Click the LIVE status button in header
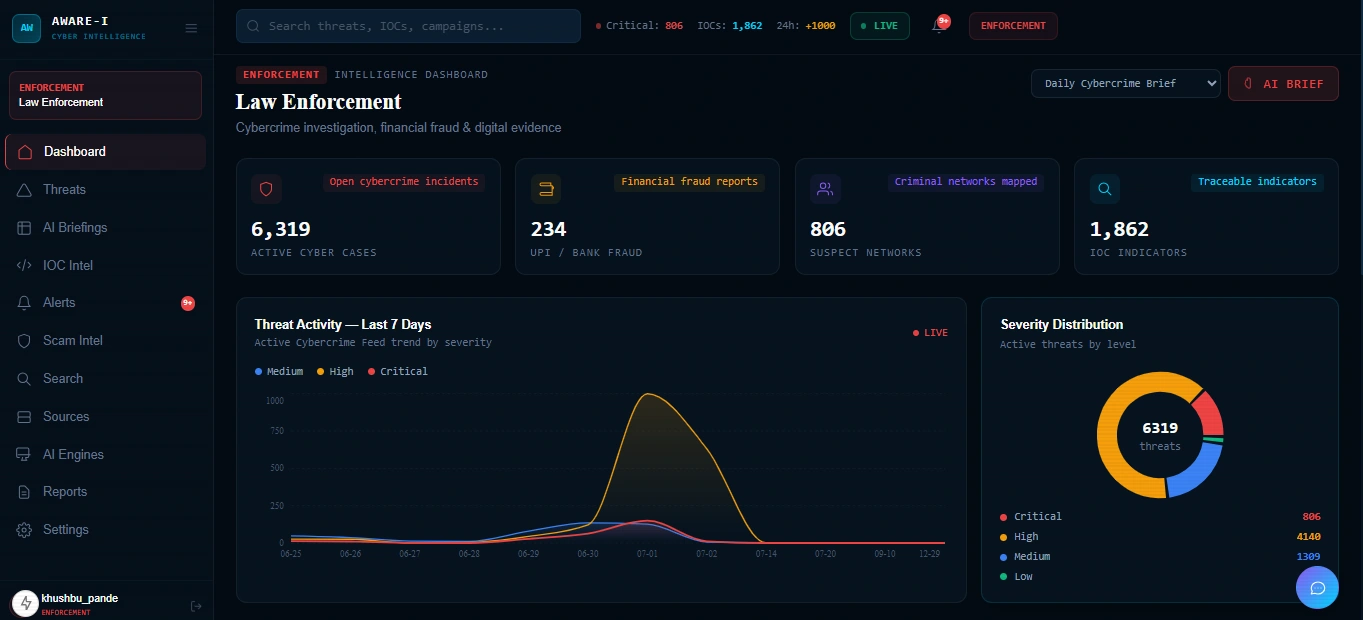The image size is (1363, 620). pyautogui.click(x=880, y=26)
